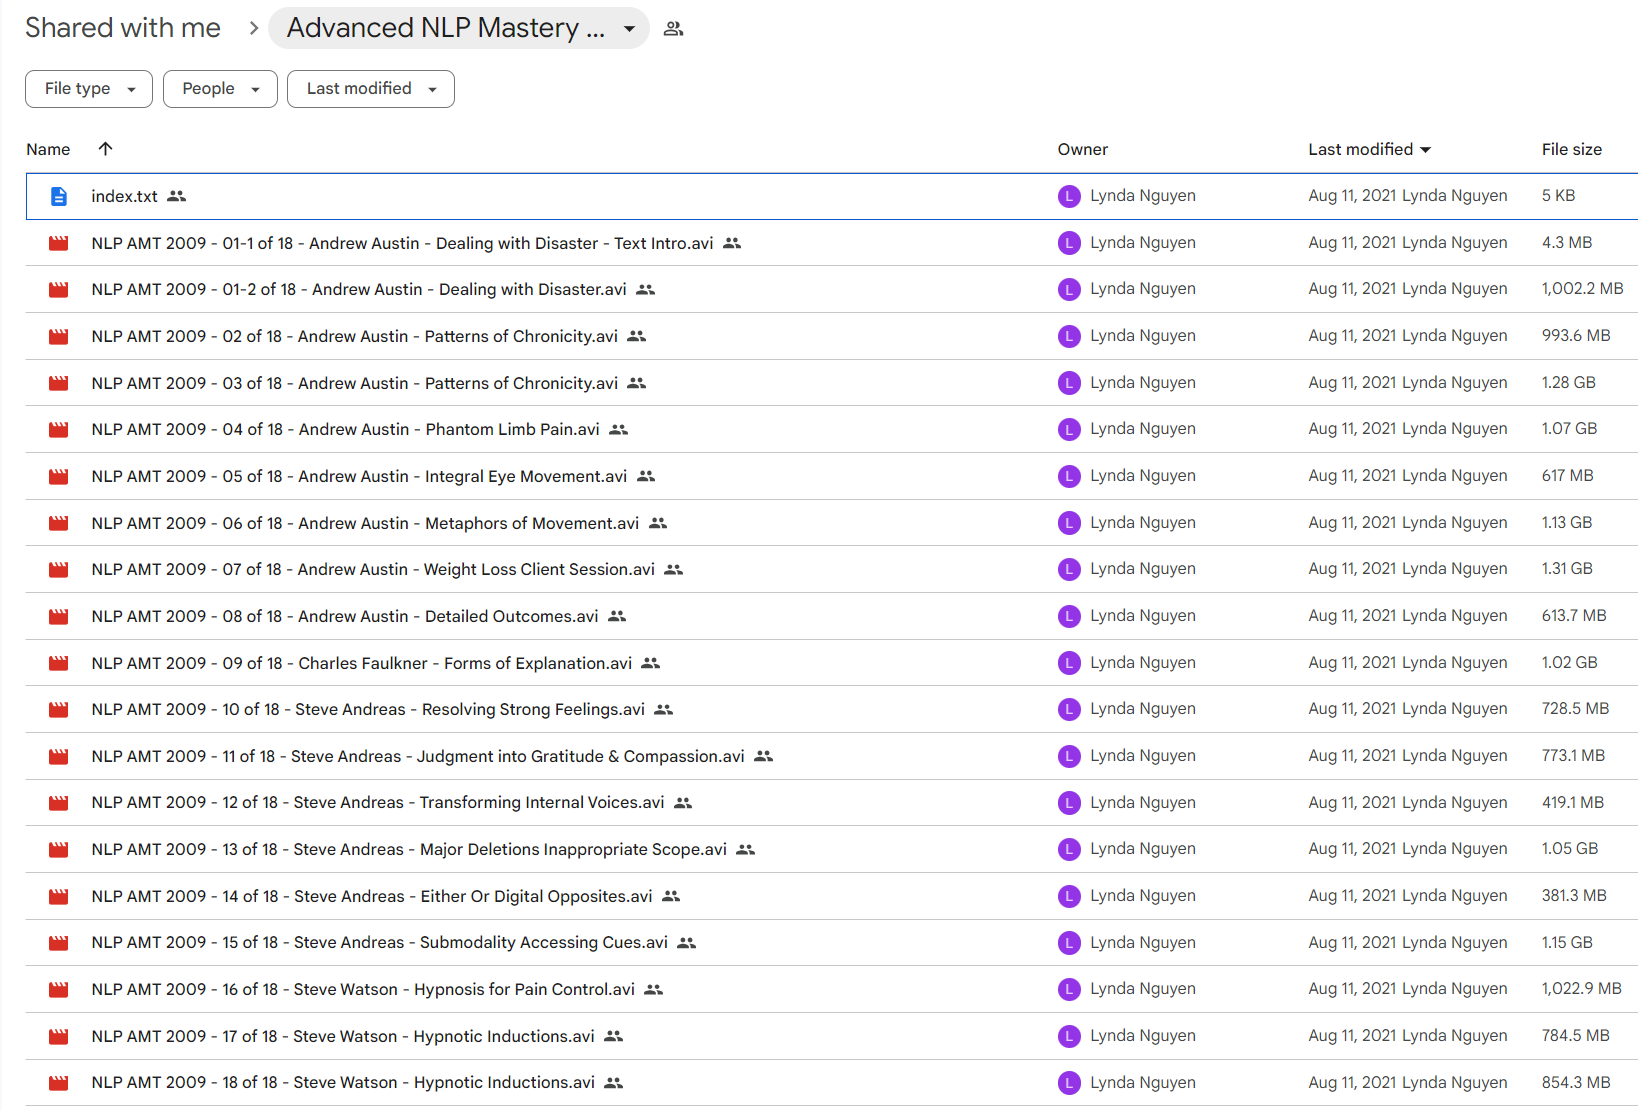Click shared icon next to Resolving Strong Feelings.avi
Image resolution: width=1638 pixels, height=1111 pixels.
coord(664,710)
